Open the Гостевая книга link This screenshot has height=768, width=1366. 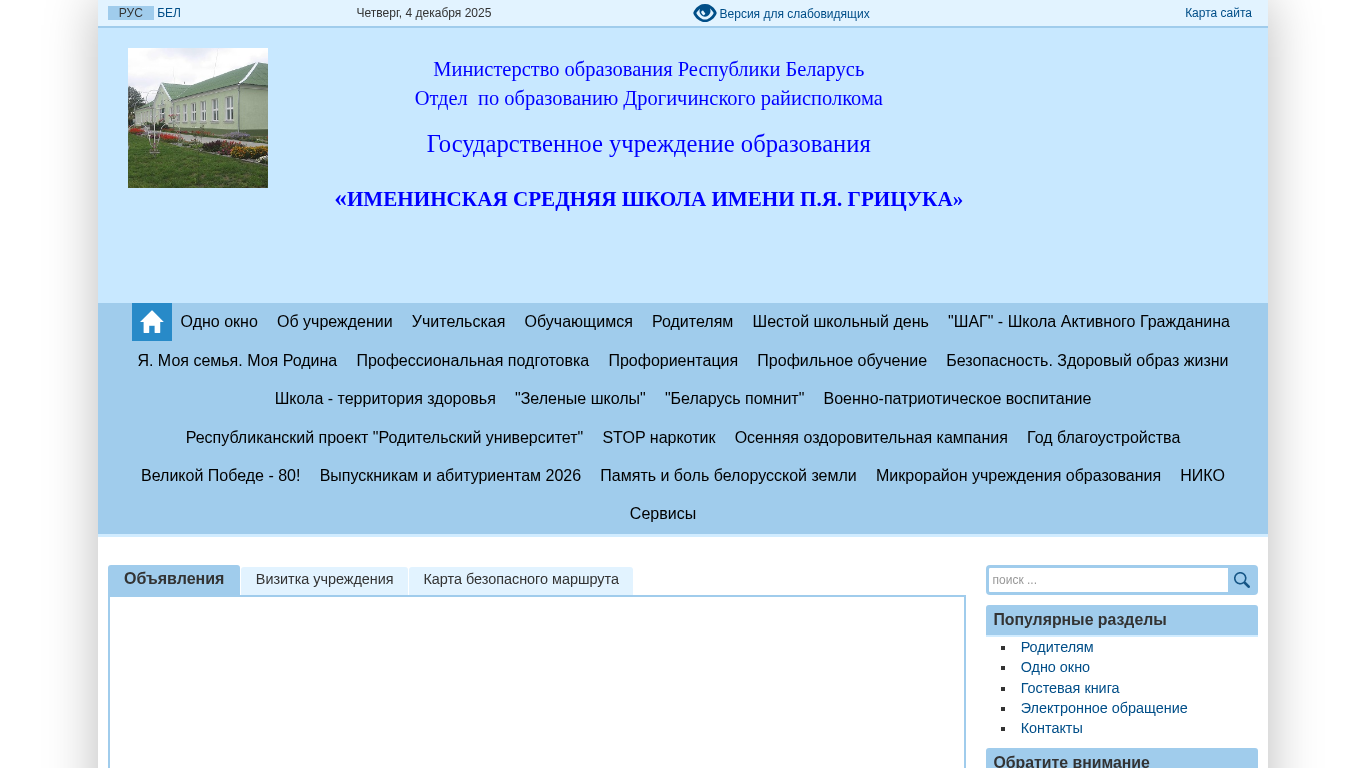(x=1070, y=688)
